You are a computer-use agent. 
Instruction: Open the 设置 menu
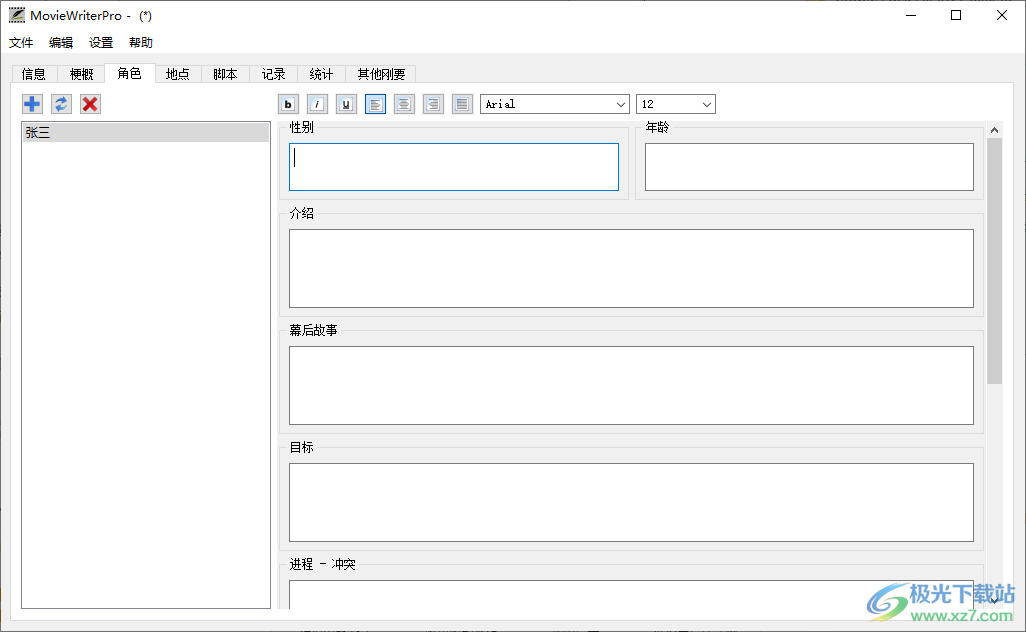101,43
